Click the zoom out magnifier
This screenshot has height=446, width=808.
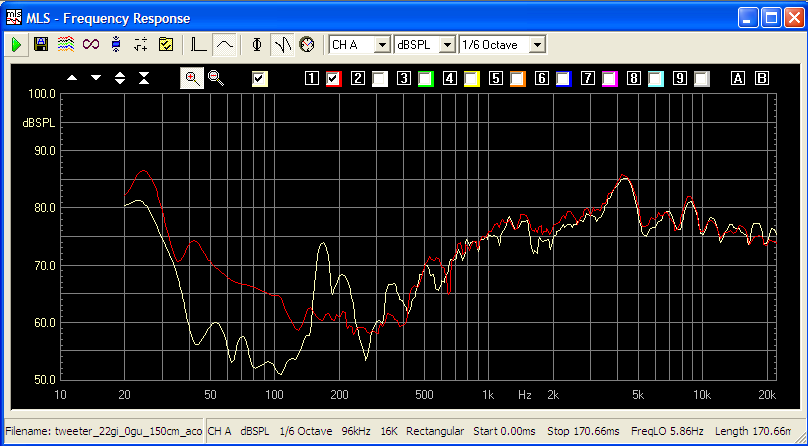(216, 78)
